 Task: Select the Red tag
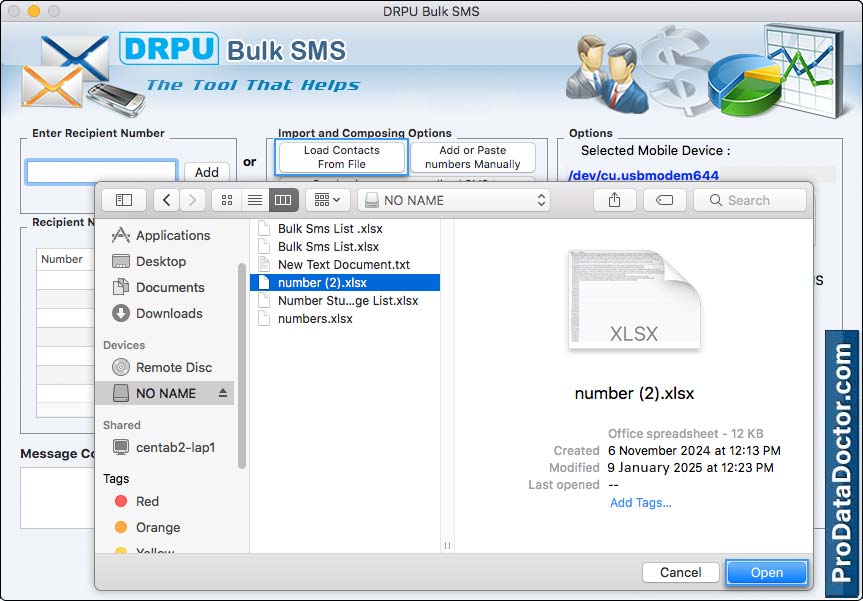tap(147, 501)
